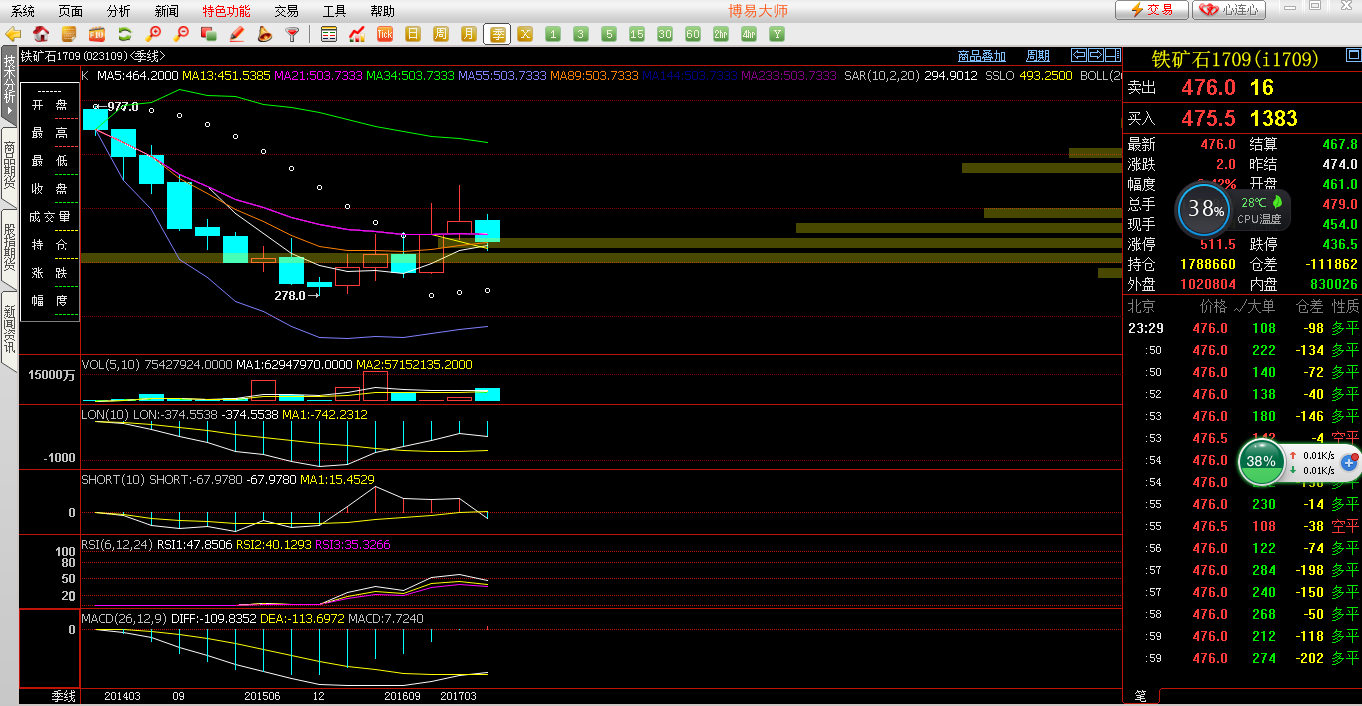Open the alert bell icon
This screenshot has width=1362, height=706.
265,34
